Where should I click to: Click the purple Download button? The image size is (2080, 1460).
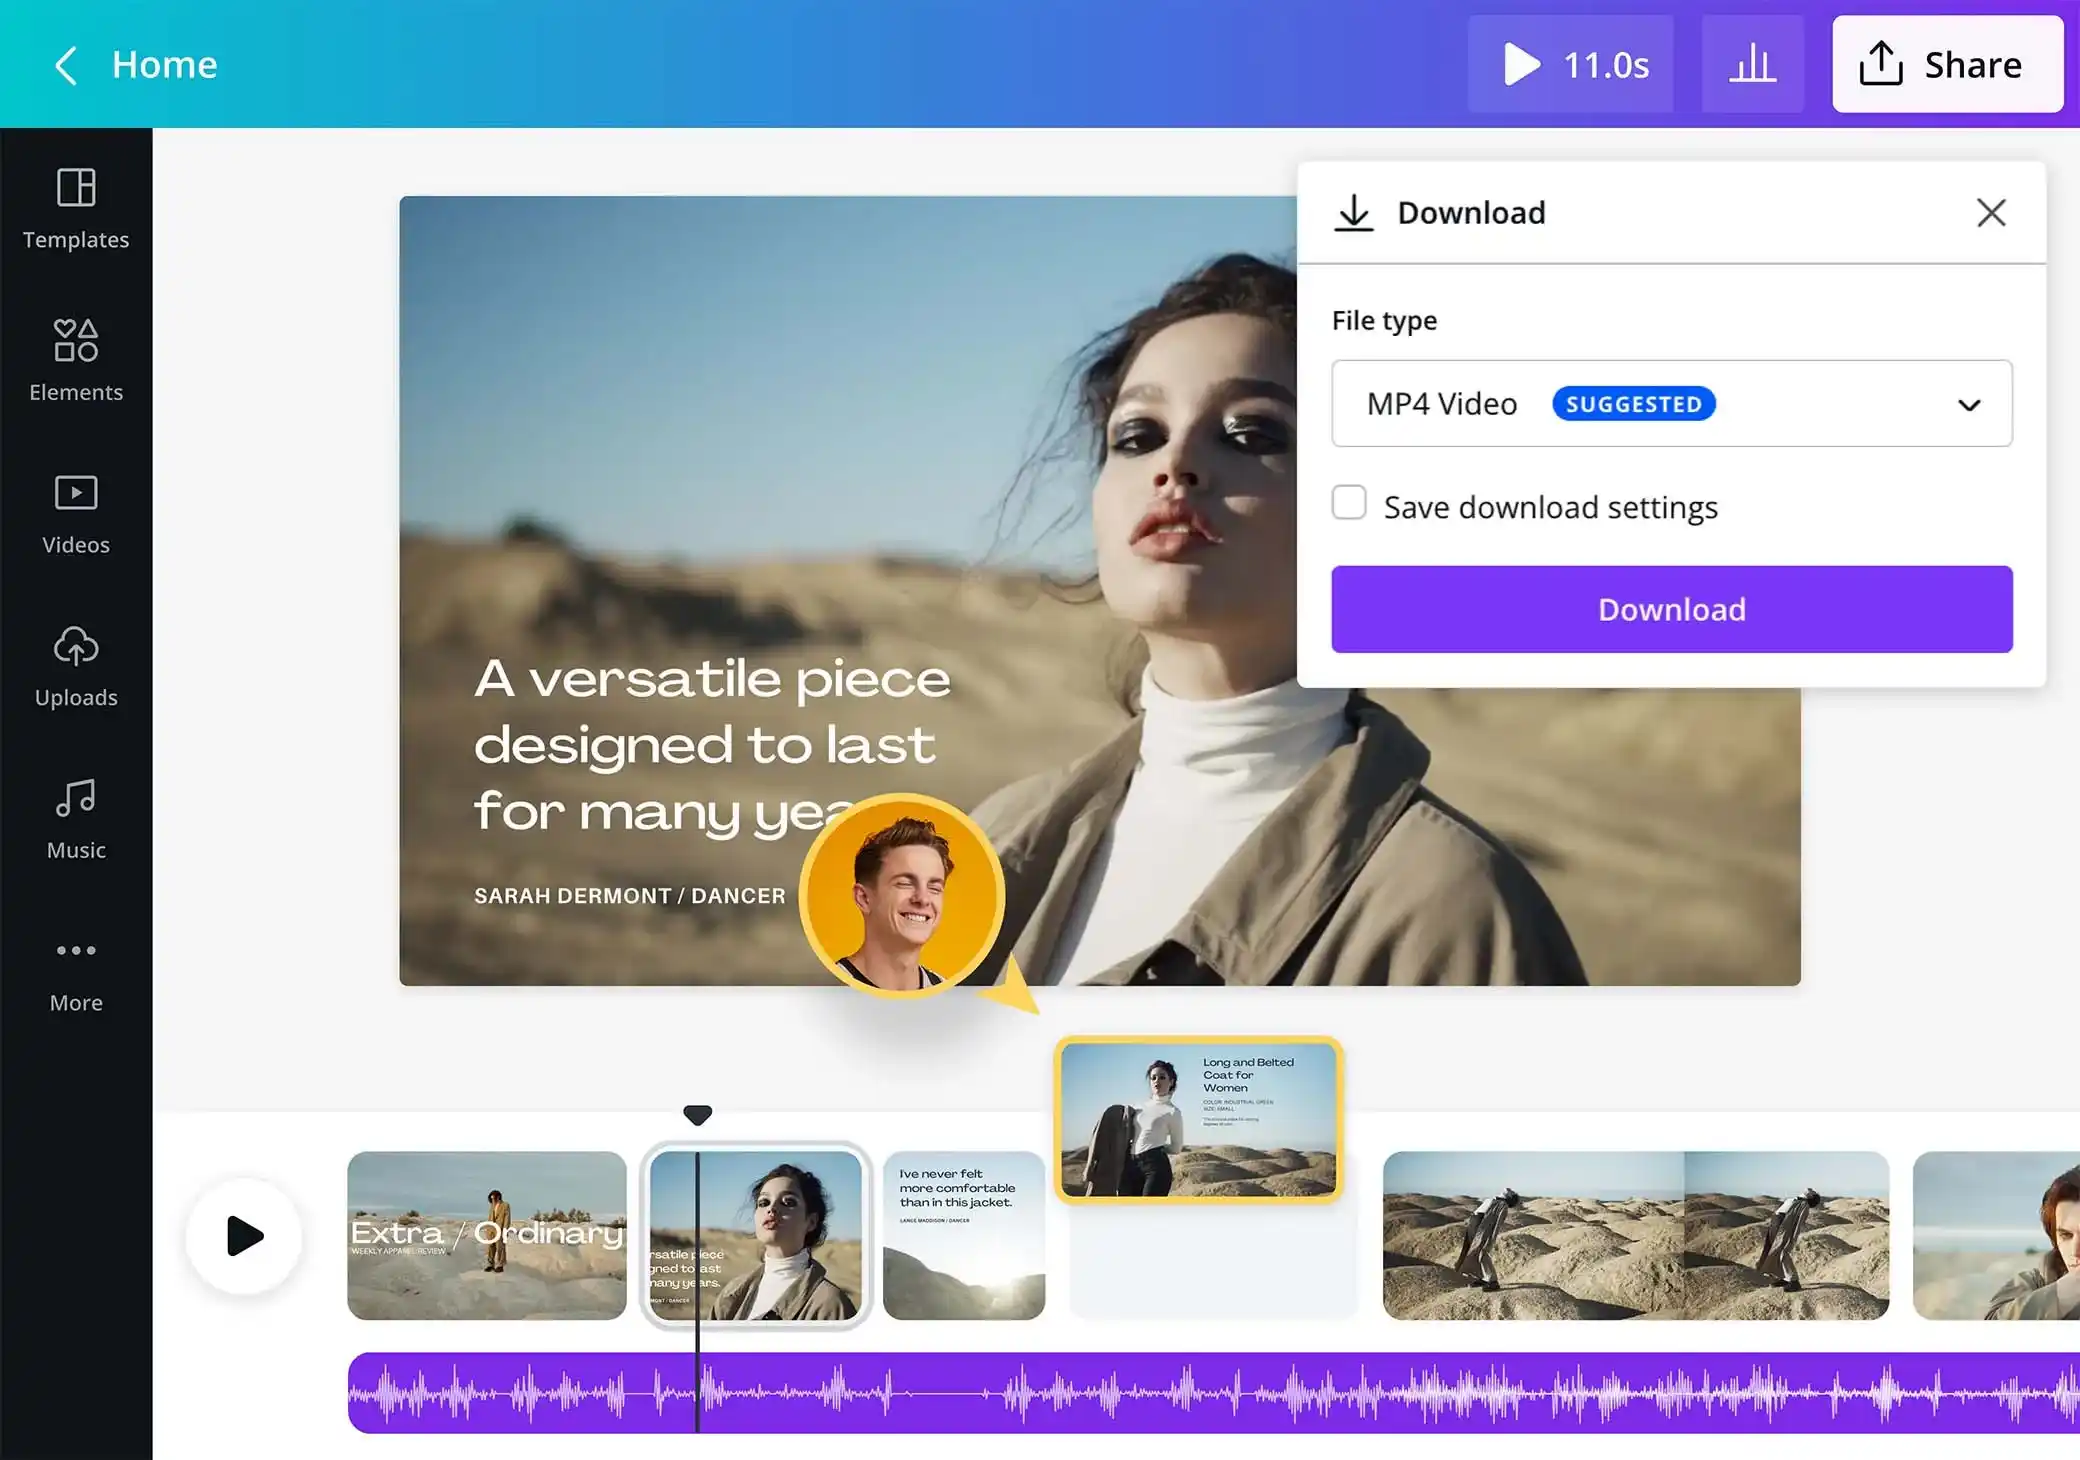click(x=1671, y=610)
